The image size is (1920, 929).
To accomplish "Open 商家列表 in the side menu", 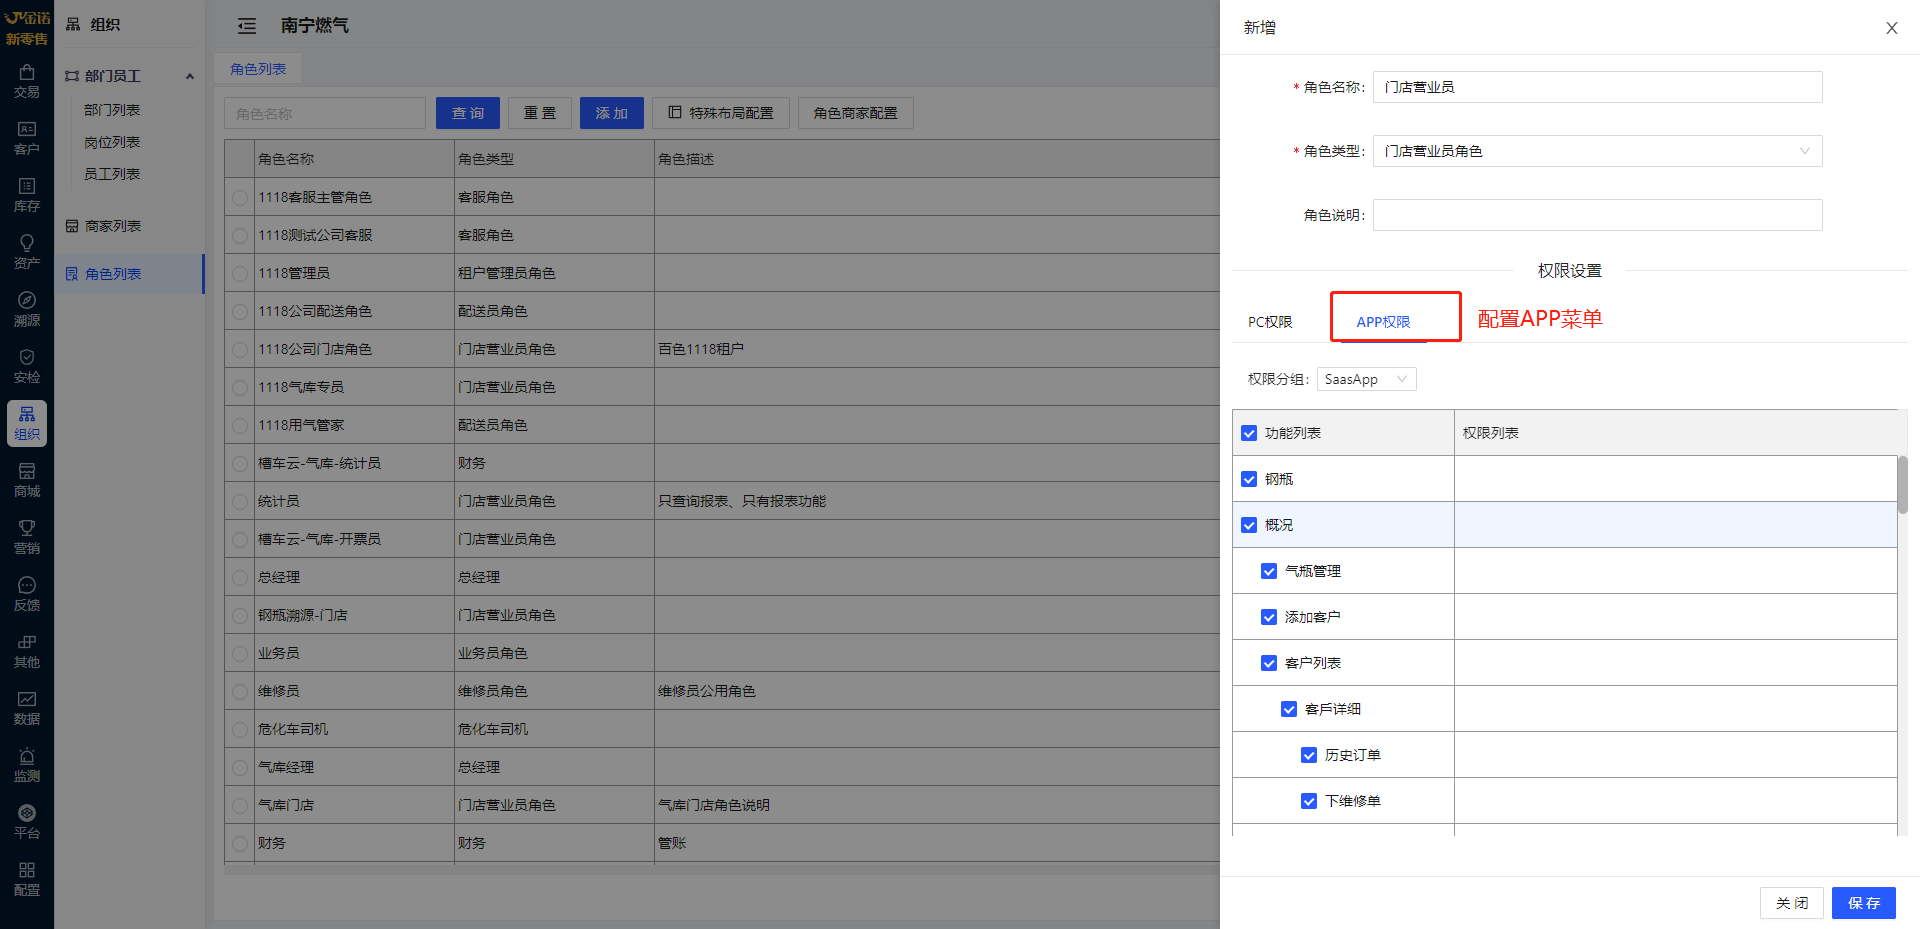I will 113,226.
